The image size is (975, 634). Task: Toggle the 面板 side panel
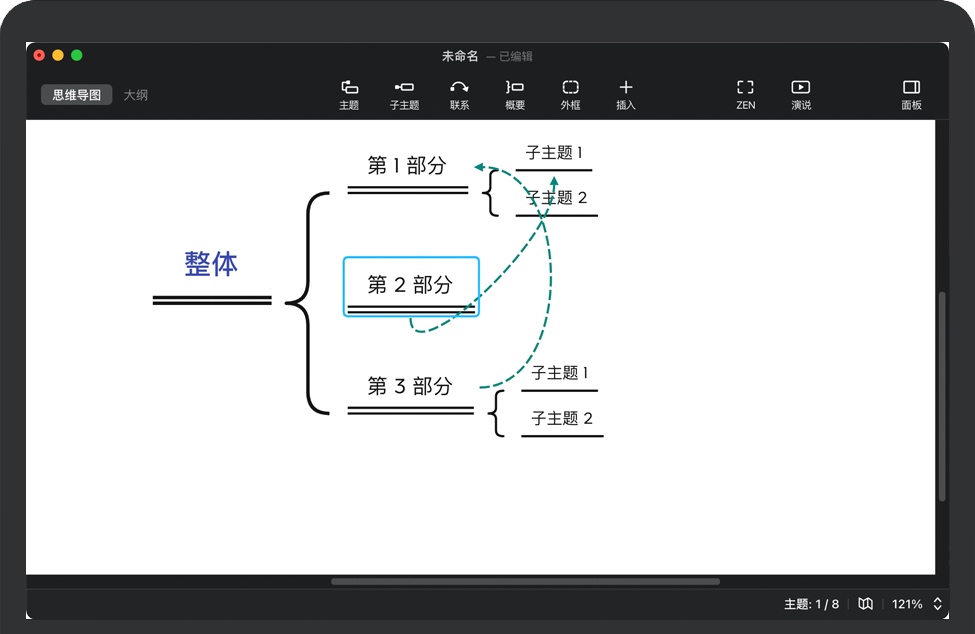coord(911,94)
